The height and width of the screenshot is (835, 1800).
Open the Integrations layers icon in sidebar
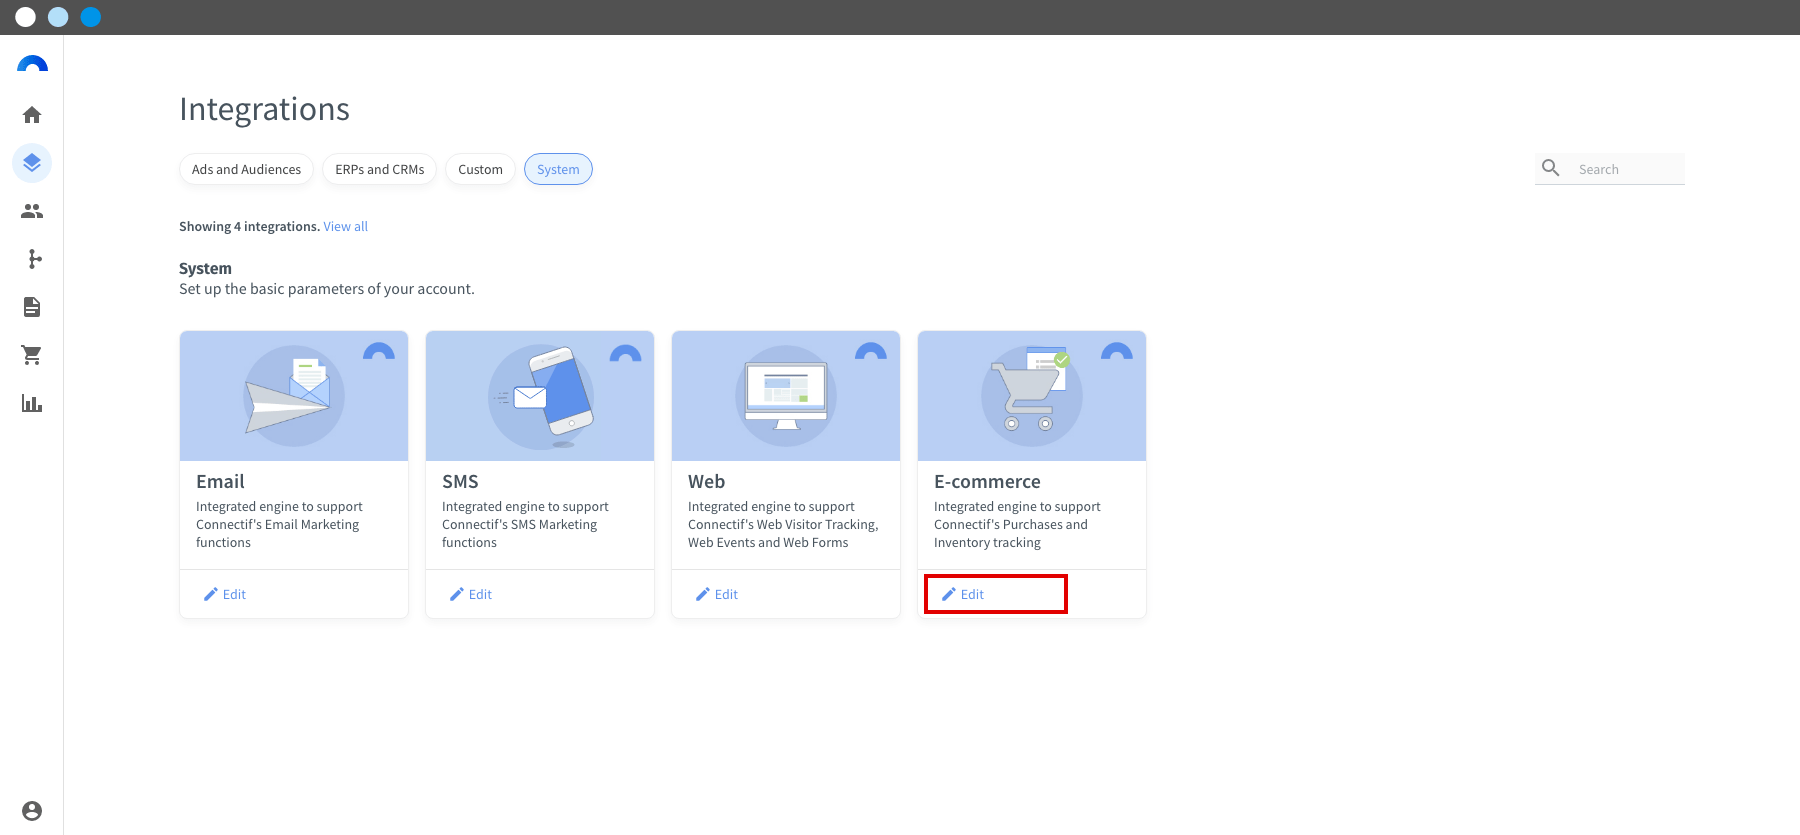(x=32, y=163)
